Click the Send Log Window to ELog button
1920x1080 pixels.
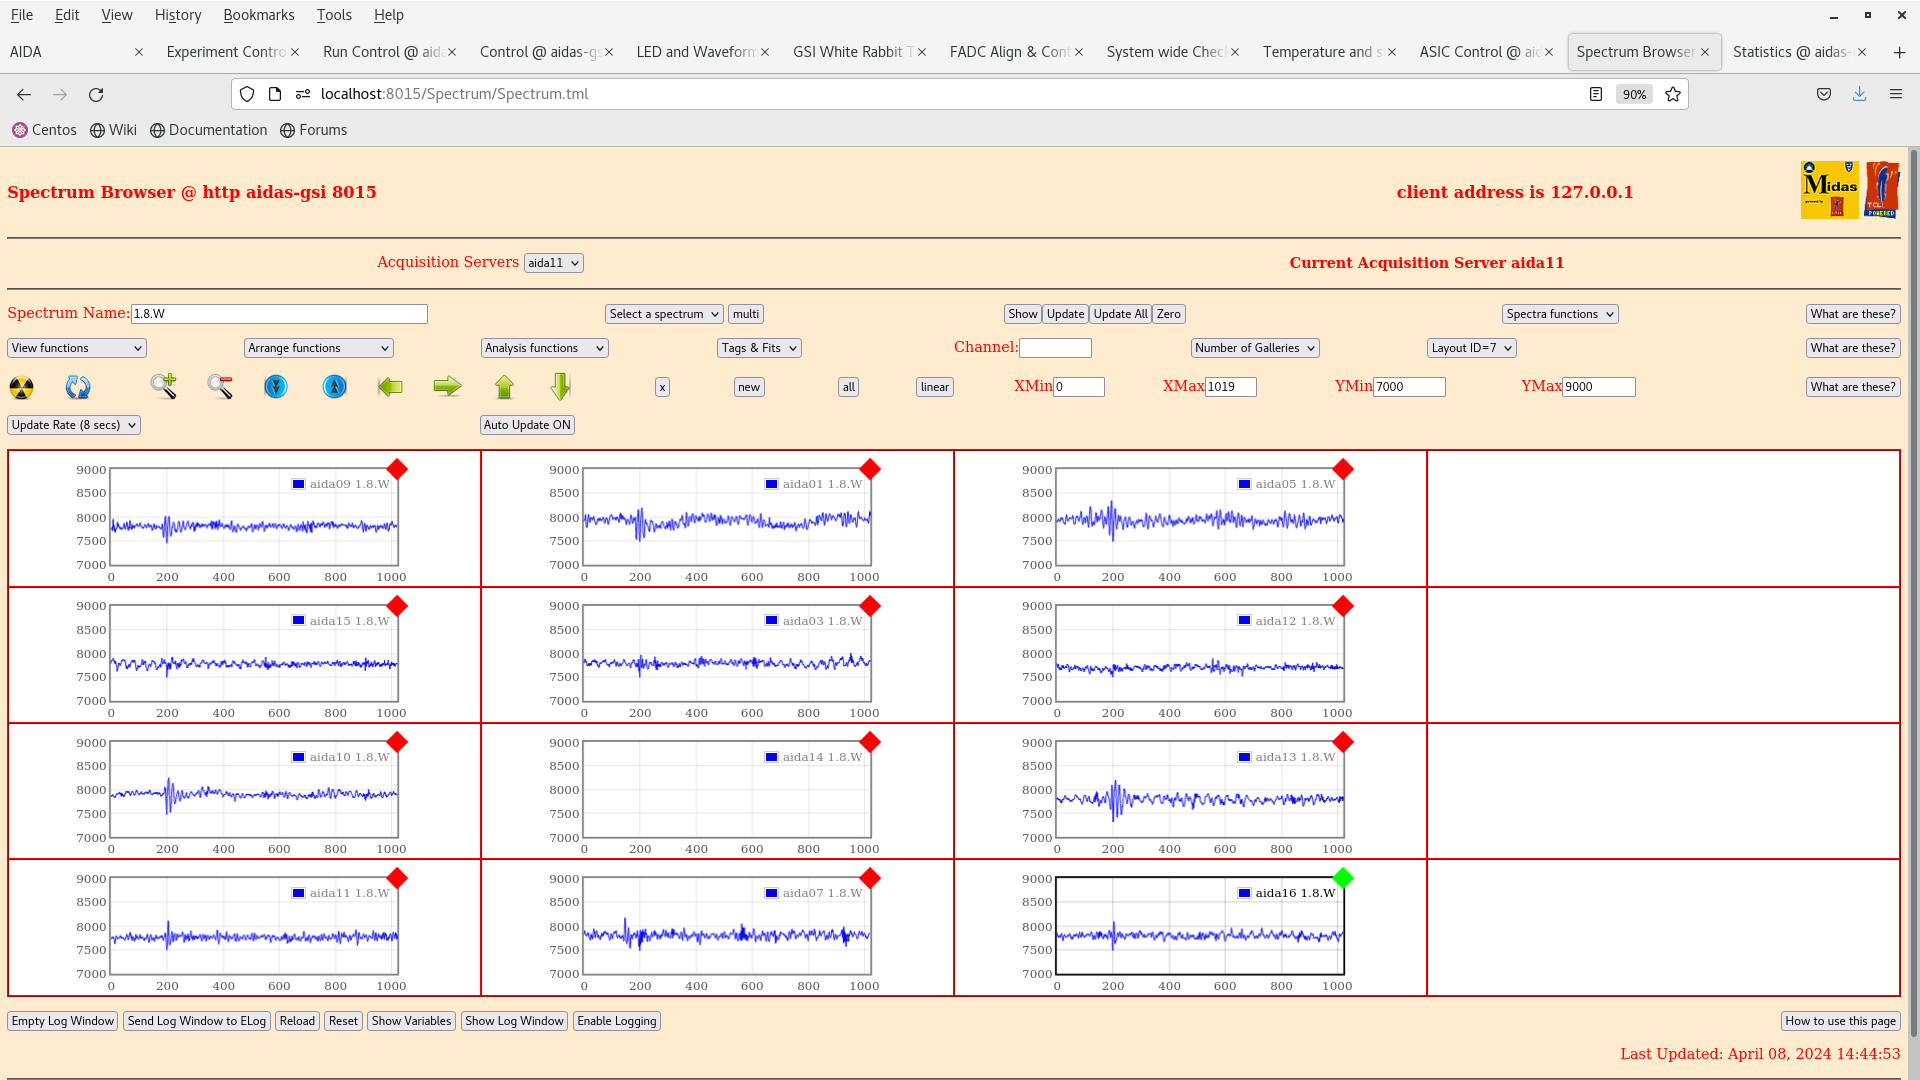(196, 1021)
